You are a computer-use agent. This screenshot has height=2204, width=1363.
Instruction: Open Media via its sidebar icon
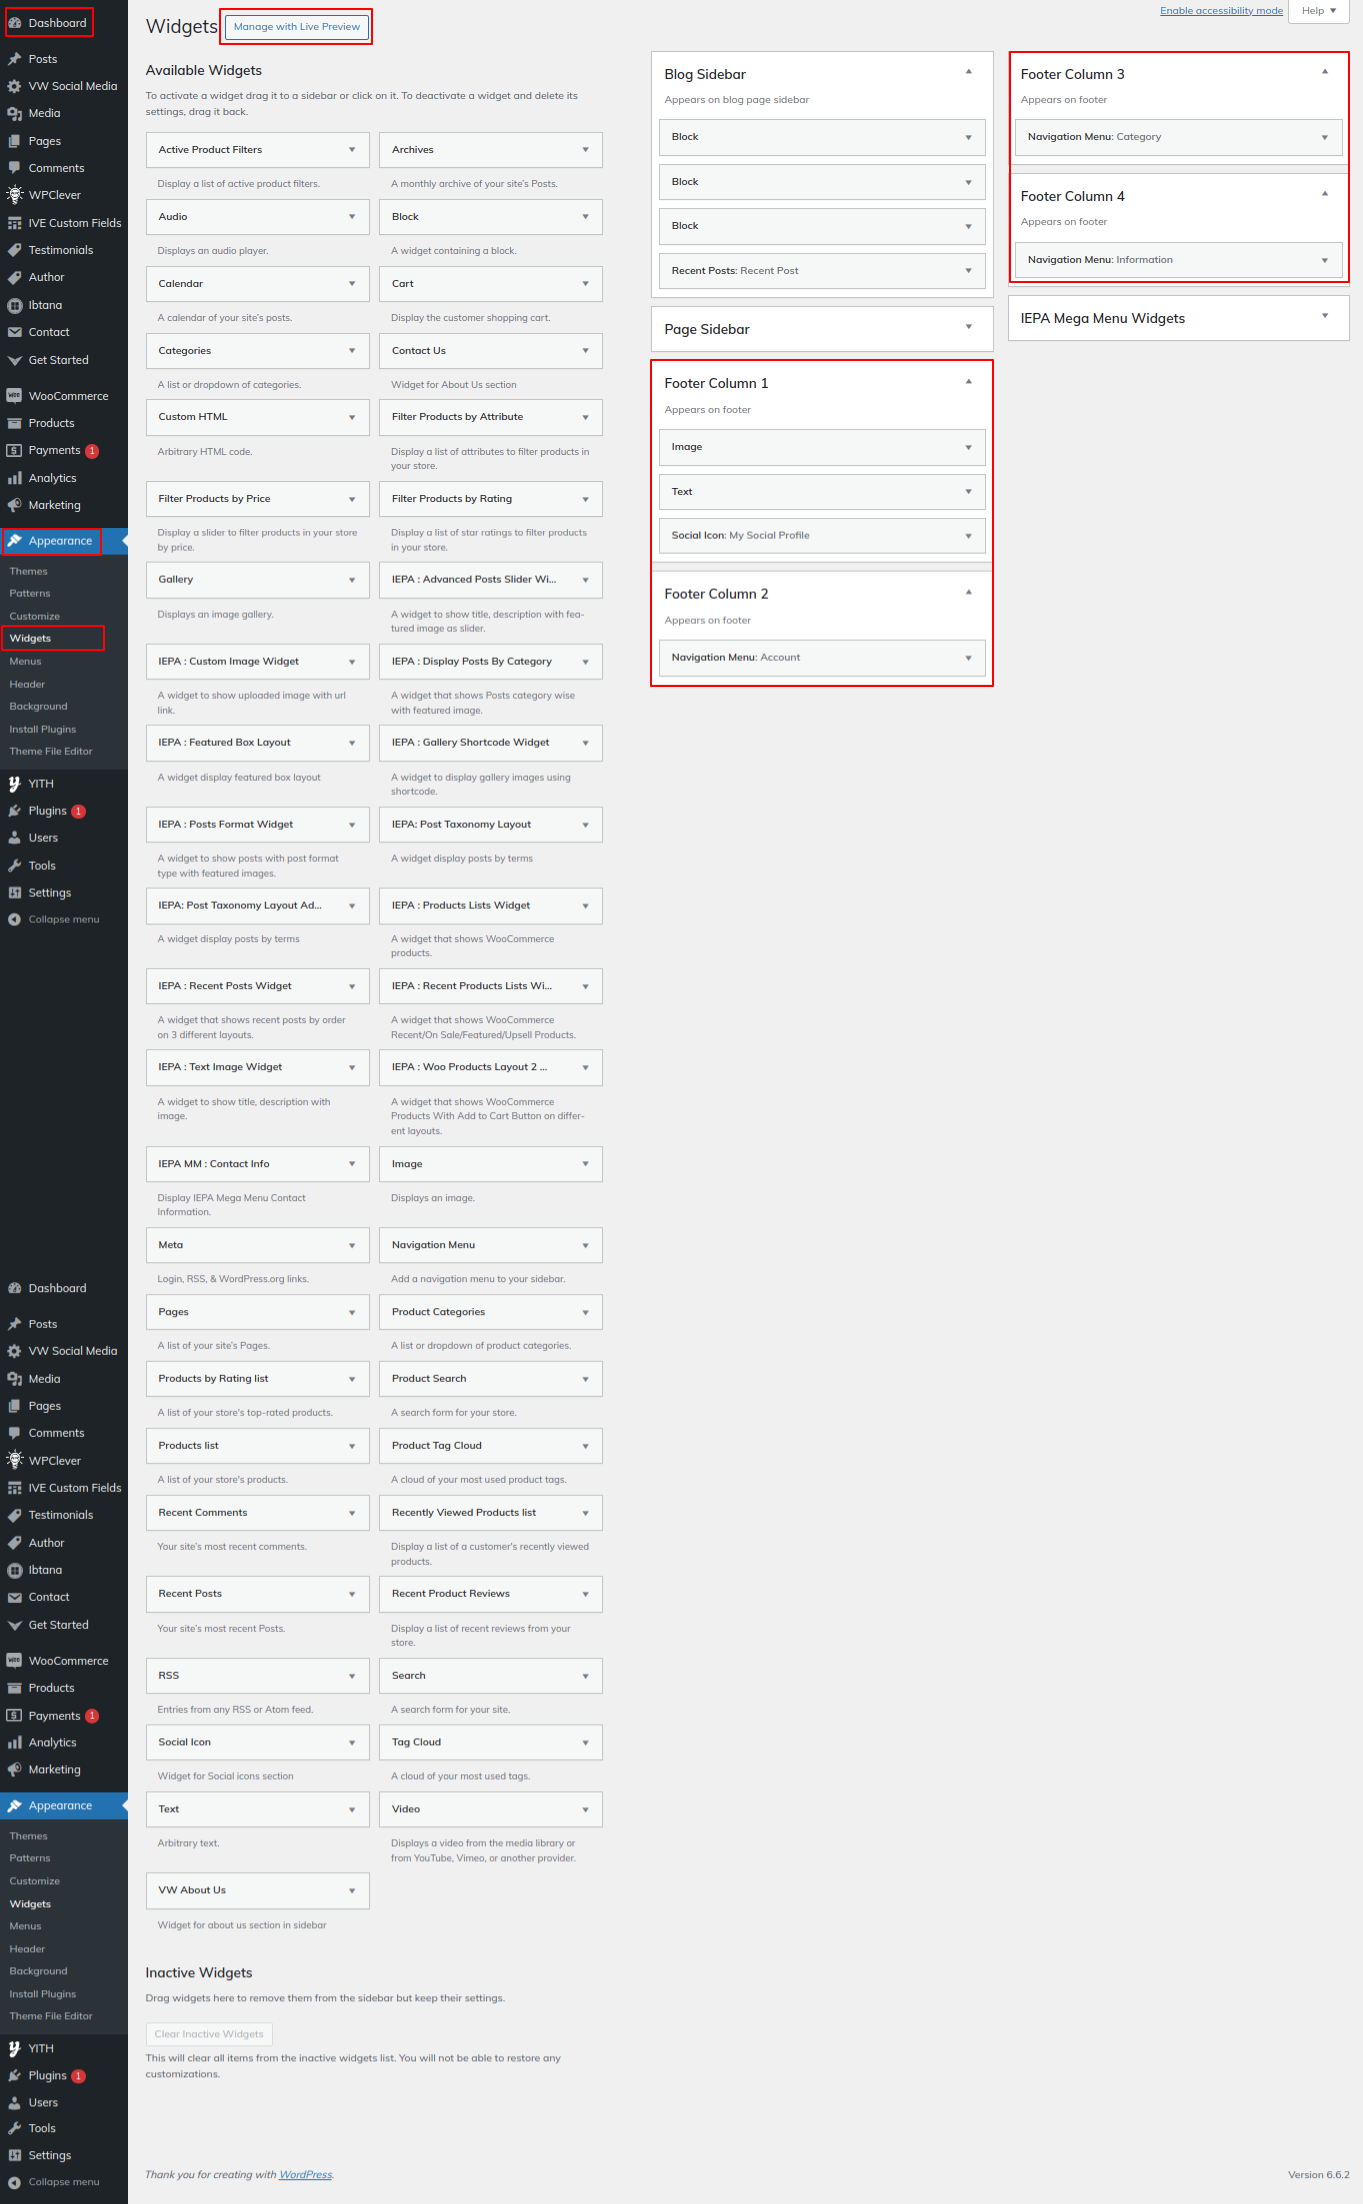15,114
